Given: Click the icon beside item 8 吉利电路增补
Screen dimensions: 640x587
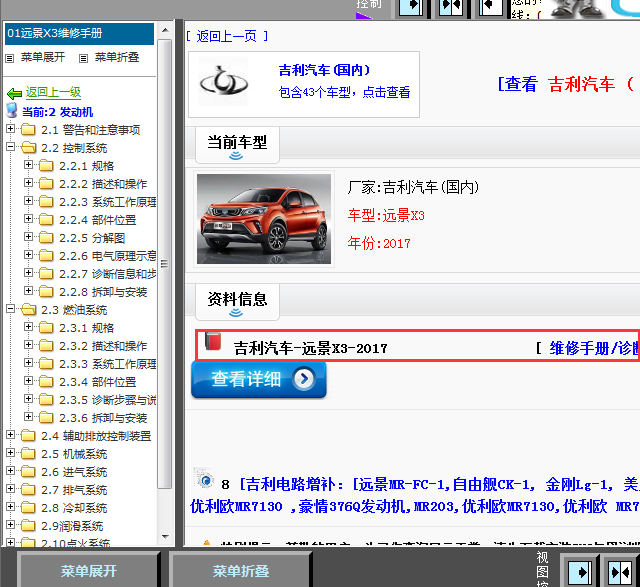Looking at the screenshot, I should click(204, 478).
